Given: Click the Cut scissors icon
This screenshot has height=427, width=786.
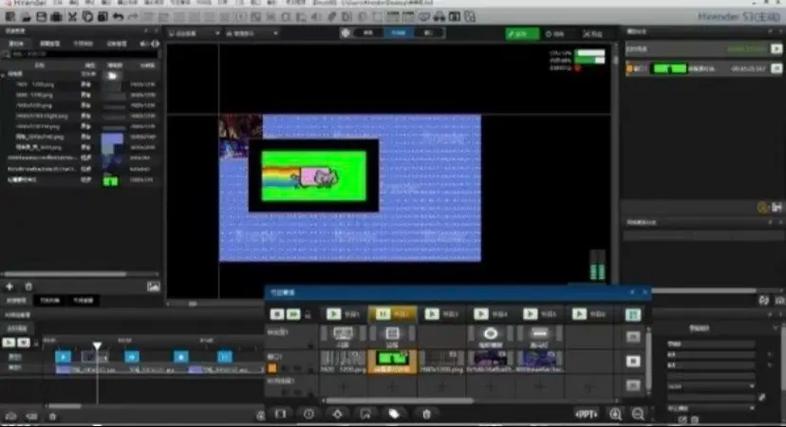Looking at the screenshot, I should [72, 17].
